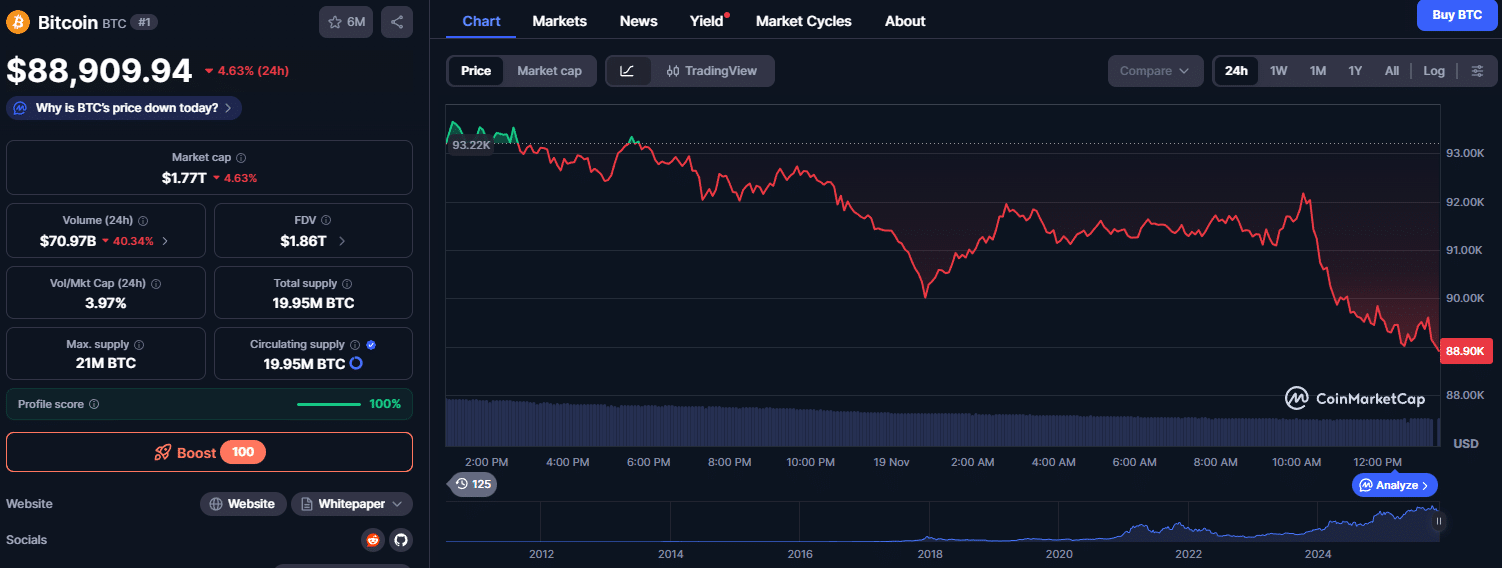The image size is (1502, 568).
Task: Click the share icon button
Action: 397,22
